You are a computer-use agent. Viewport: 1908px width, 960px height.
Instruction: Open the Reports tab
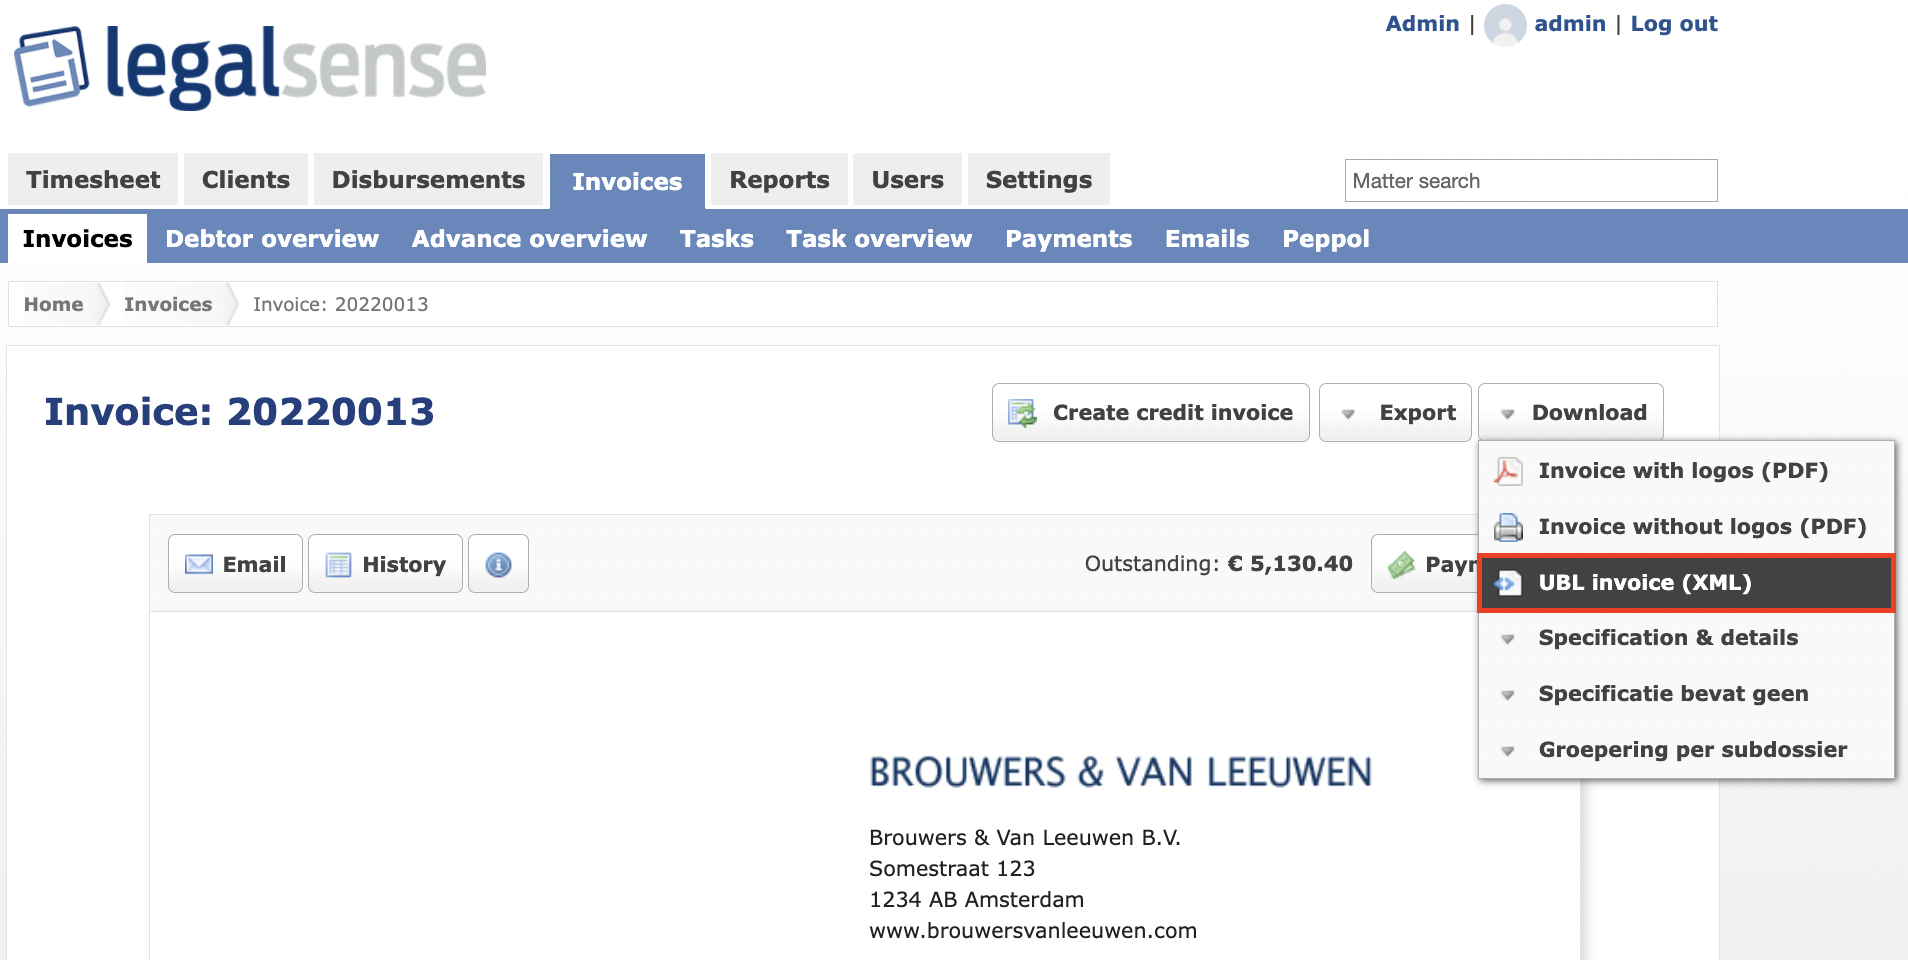pos(779,180)
